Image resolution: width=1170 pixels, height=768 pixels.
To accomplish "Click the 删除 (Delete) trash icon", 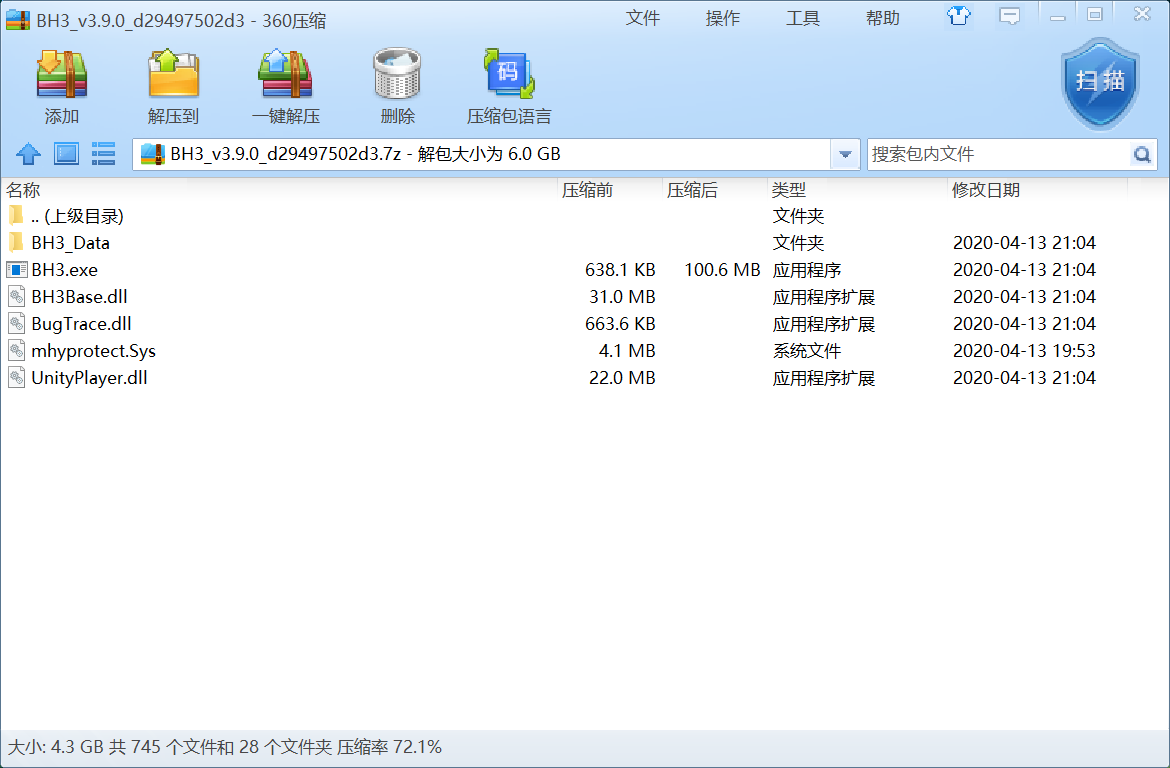I will coord(397,75).
